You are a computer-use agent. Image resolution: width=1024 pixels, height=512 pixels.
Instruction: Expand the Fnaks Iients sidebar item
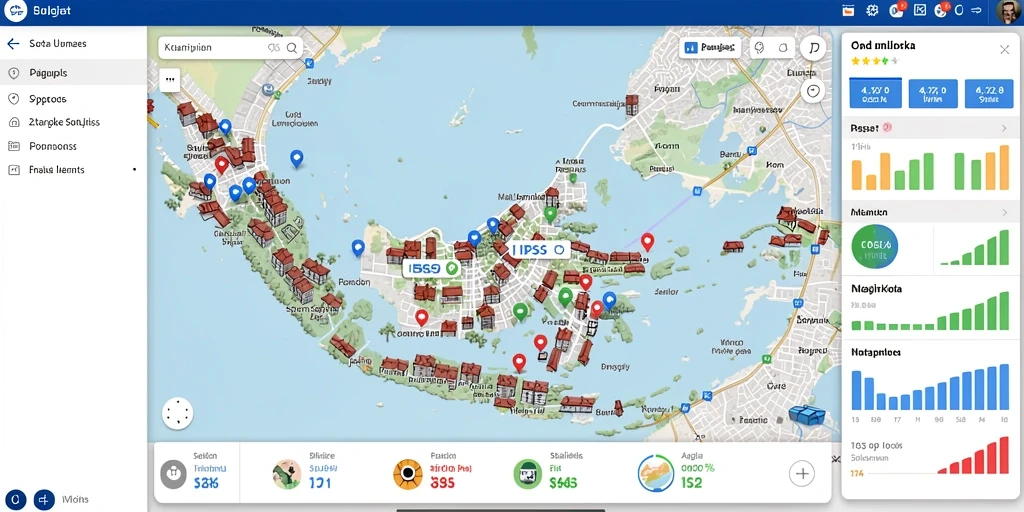[73, 170]
